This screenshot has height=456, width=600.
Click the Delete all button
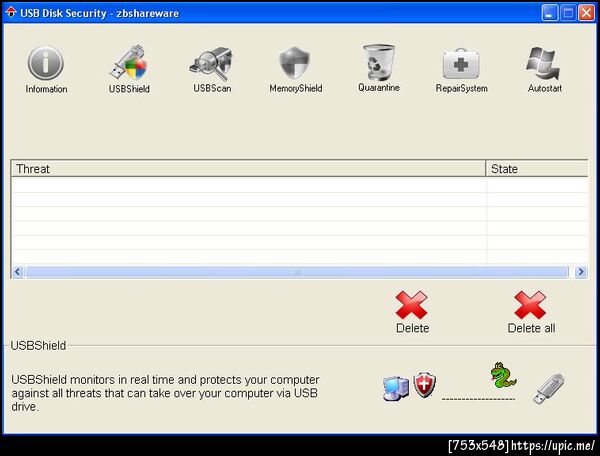[x=531, y=312]
